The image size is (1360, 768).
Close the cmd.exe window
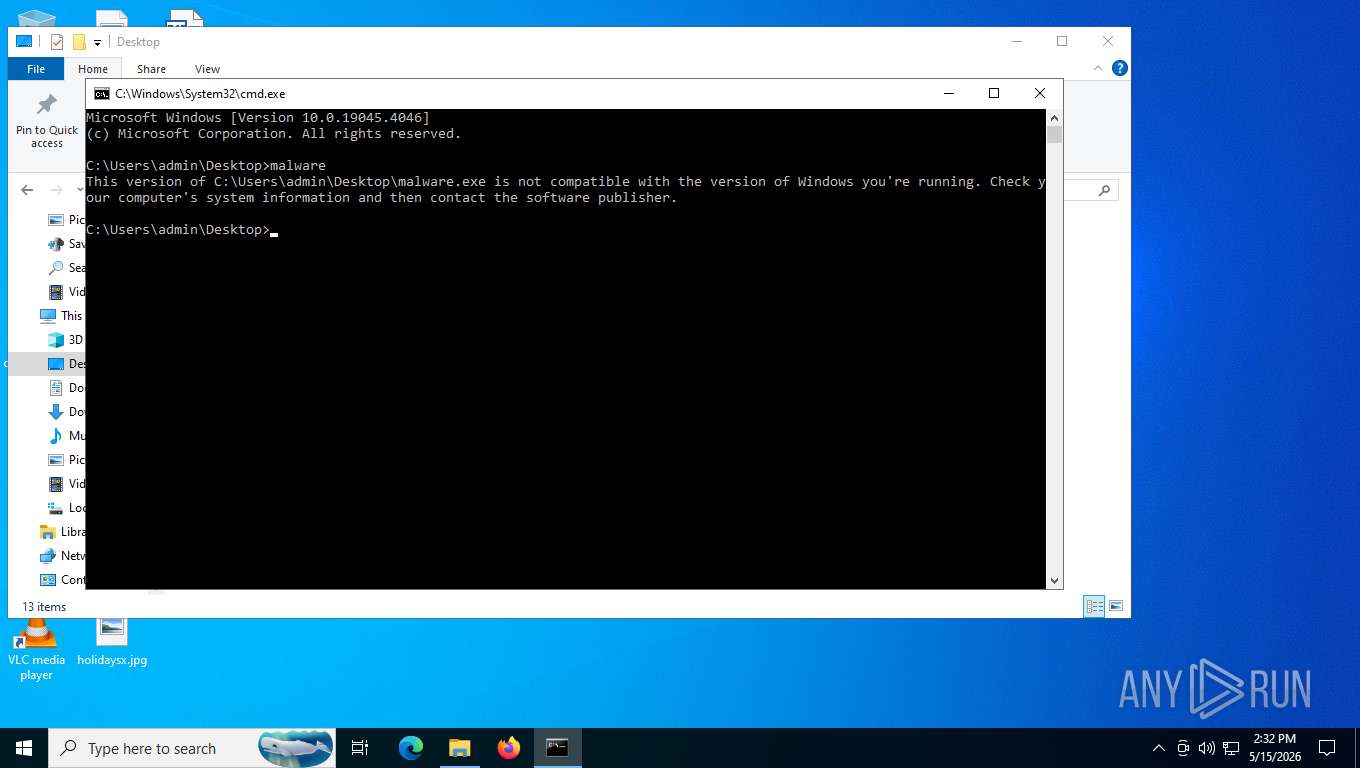pos(1040,93)
